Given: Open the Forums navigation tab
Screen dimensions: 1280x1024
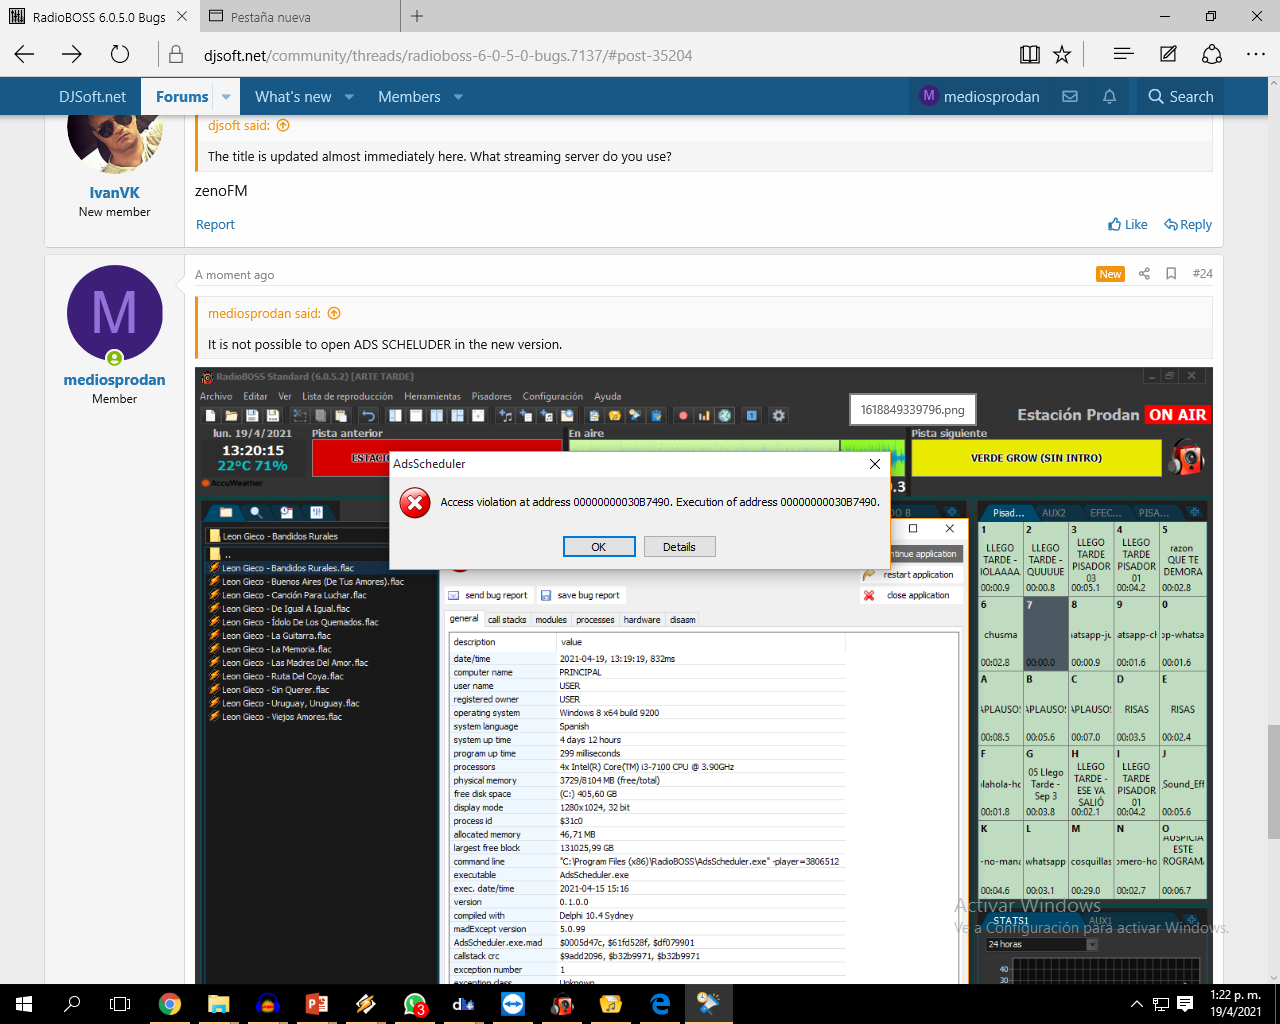Looking at the screenshot, I should click(182, 97).
